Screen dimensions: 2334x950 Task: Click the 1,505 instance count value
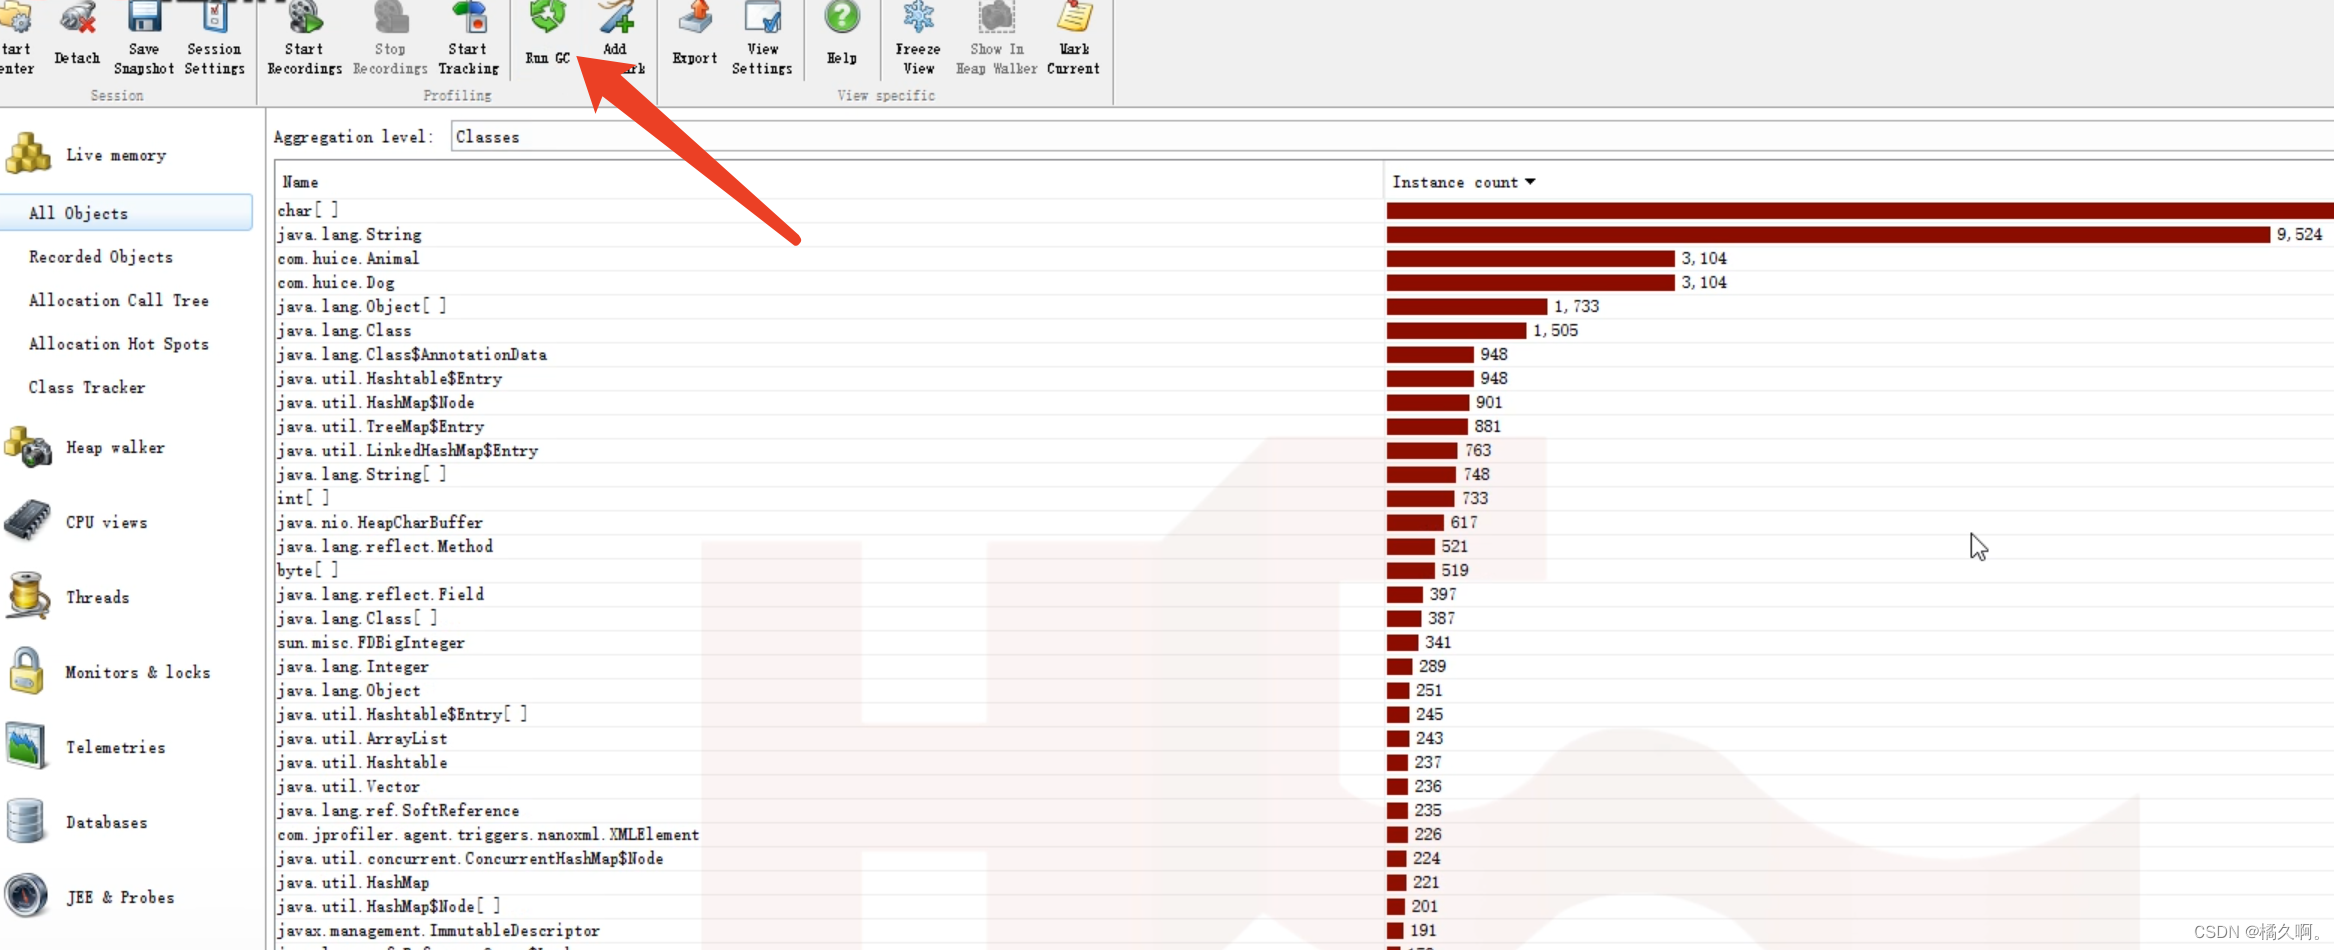(x=1555, y=330)
